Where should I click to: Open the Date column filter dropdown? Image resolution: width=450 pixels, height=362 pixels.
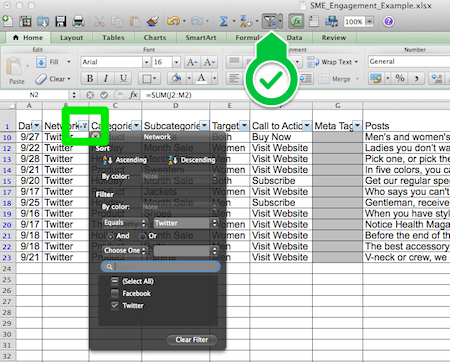pyautogui.click(x=37, y=126)
